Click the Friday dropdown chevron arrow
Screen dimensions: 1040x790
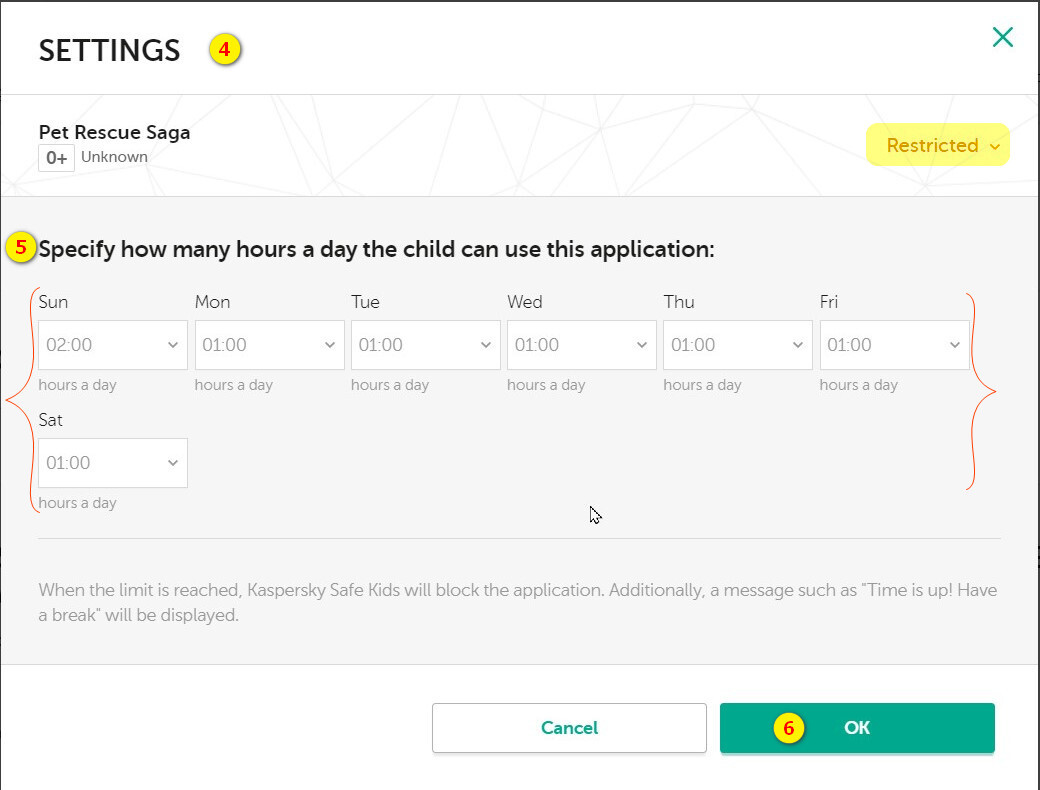[954, 345]
